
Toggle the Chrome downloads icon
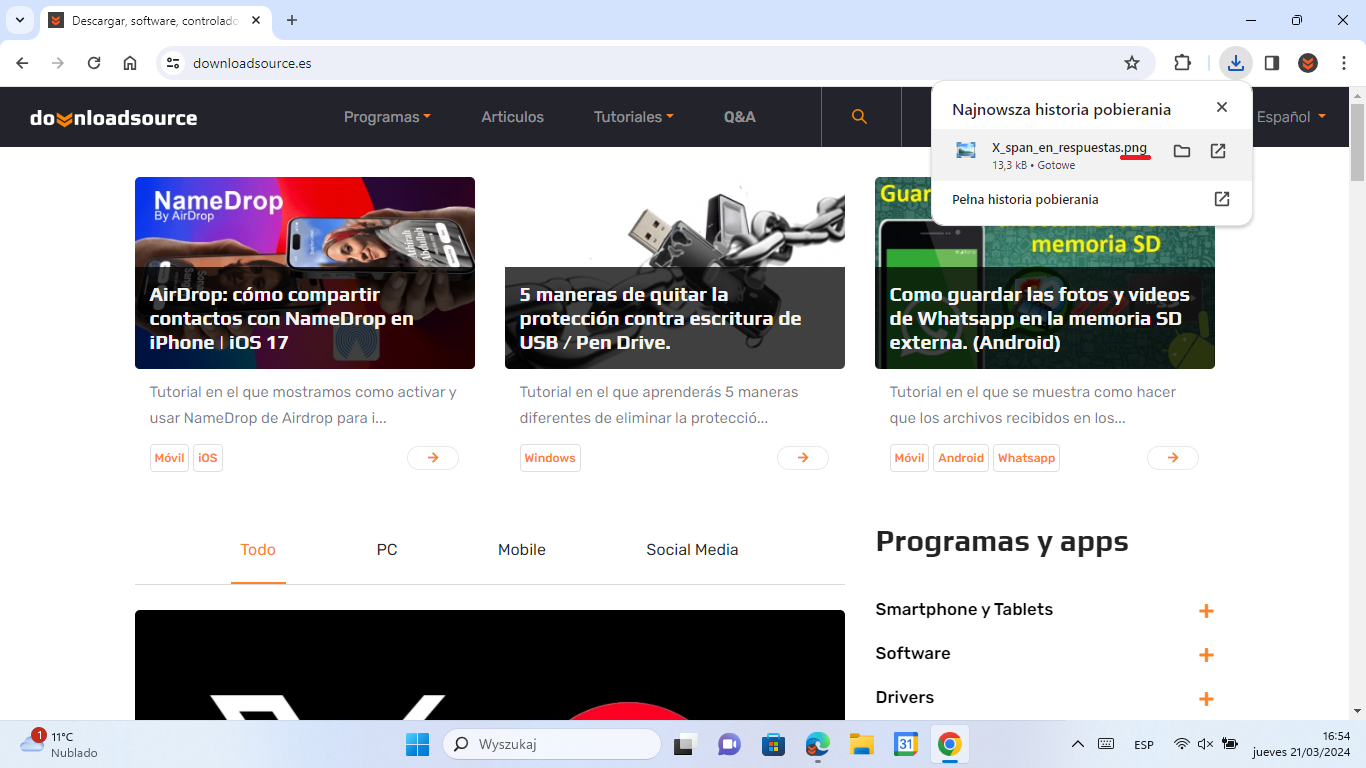pos(1236,63)
